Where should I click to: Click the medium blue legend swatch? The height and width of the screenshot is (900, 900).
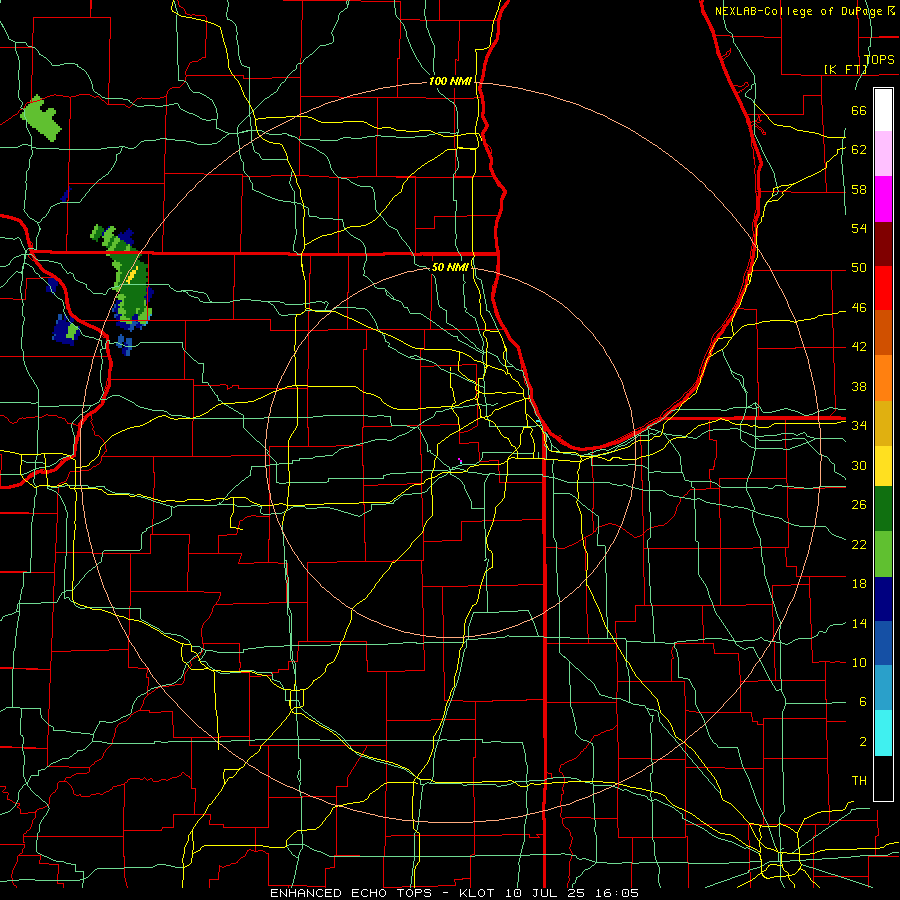point(883,643)
